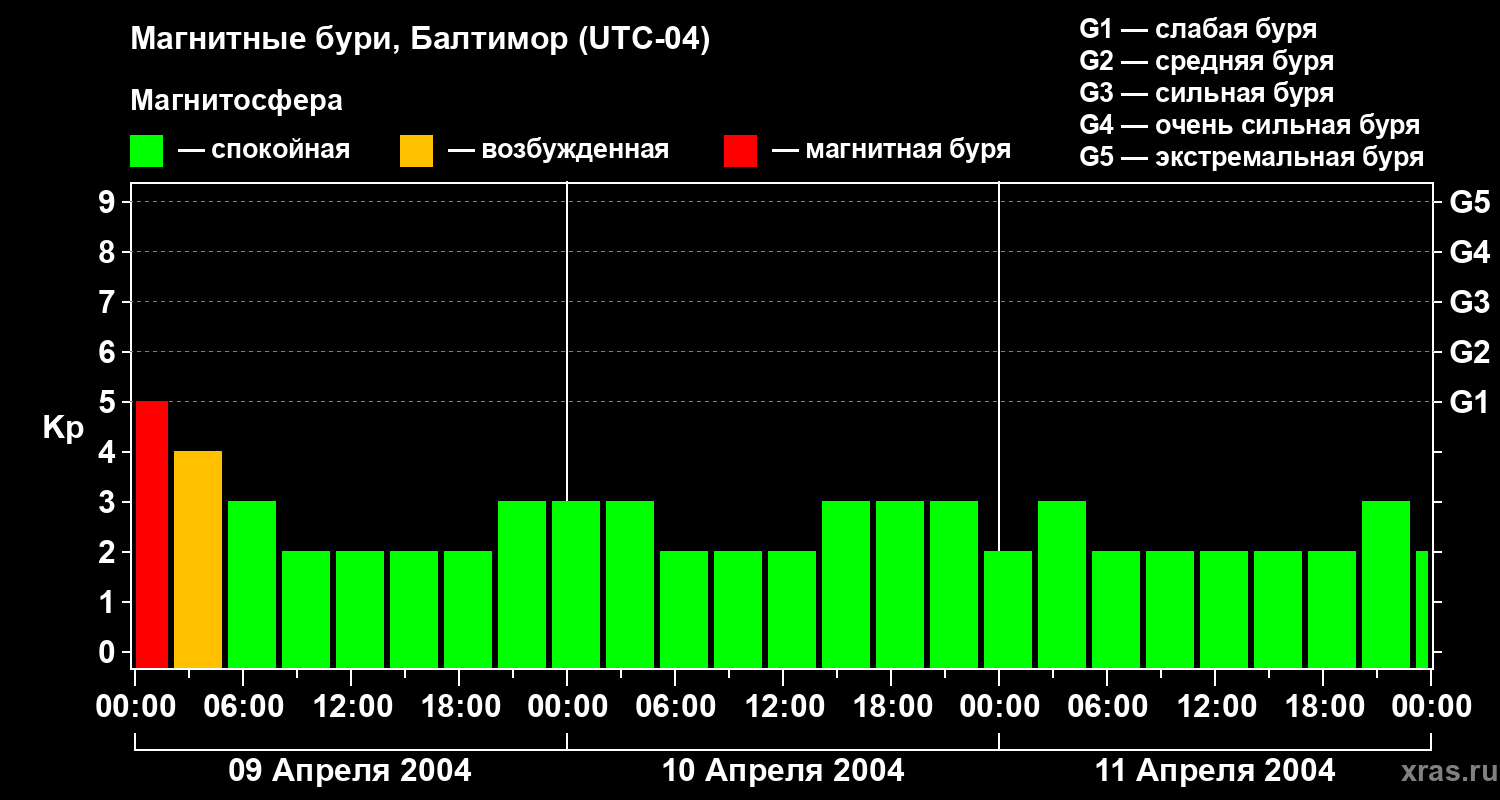Screen dimensions: 1500x800
Task: Select the 12:00–15:00 bar on 09 April
Action: click(360, 609)
